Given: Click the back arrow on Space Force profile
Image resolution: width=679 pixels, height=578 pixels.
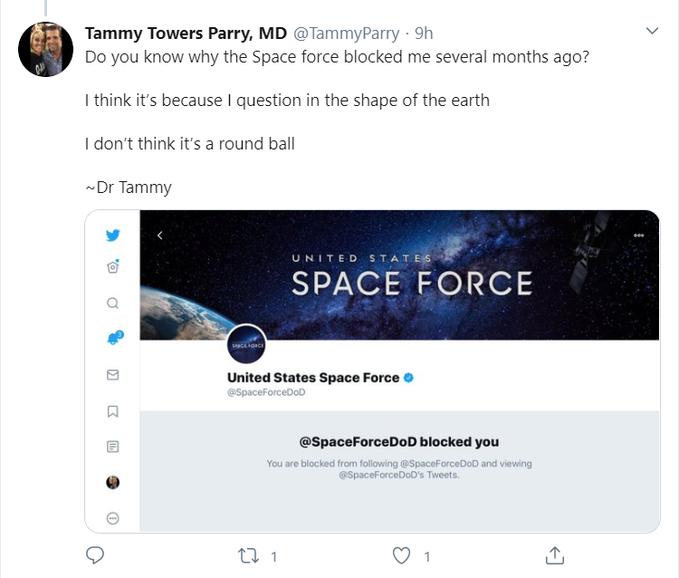Looking at the screenshot, I should [159, 235].
